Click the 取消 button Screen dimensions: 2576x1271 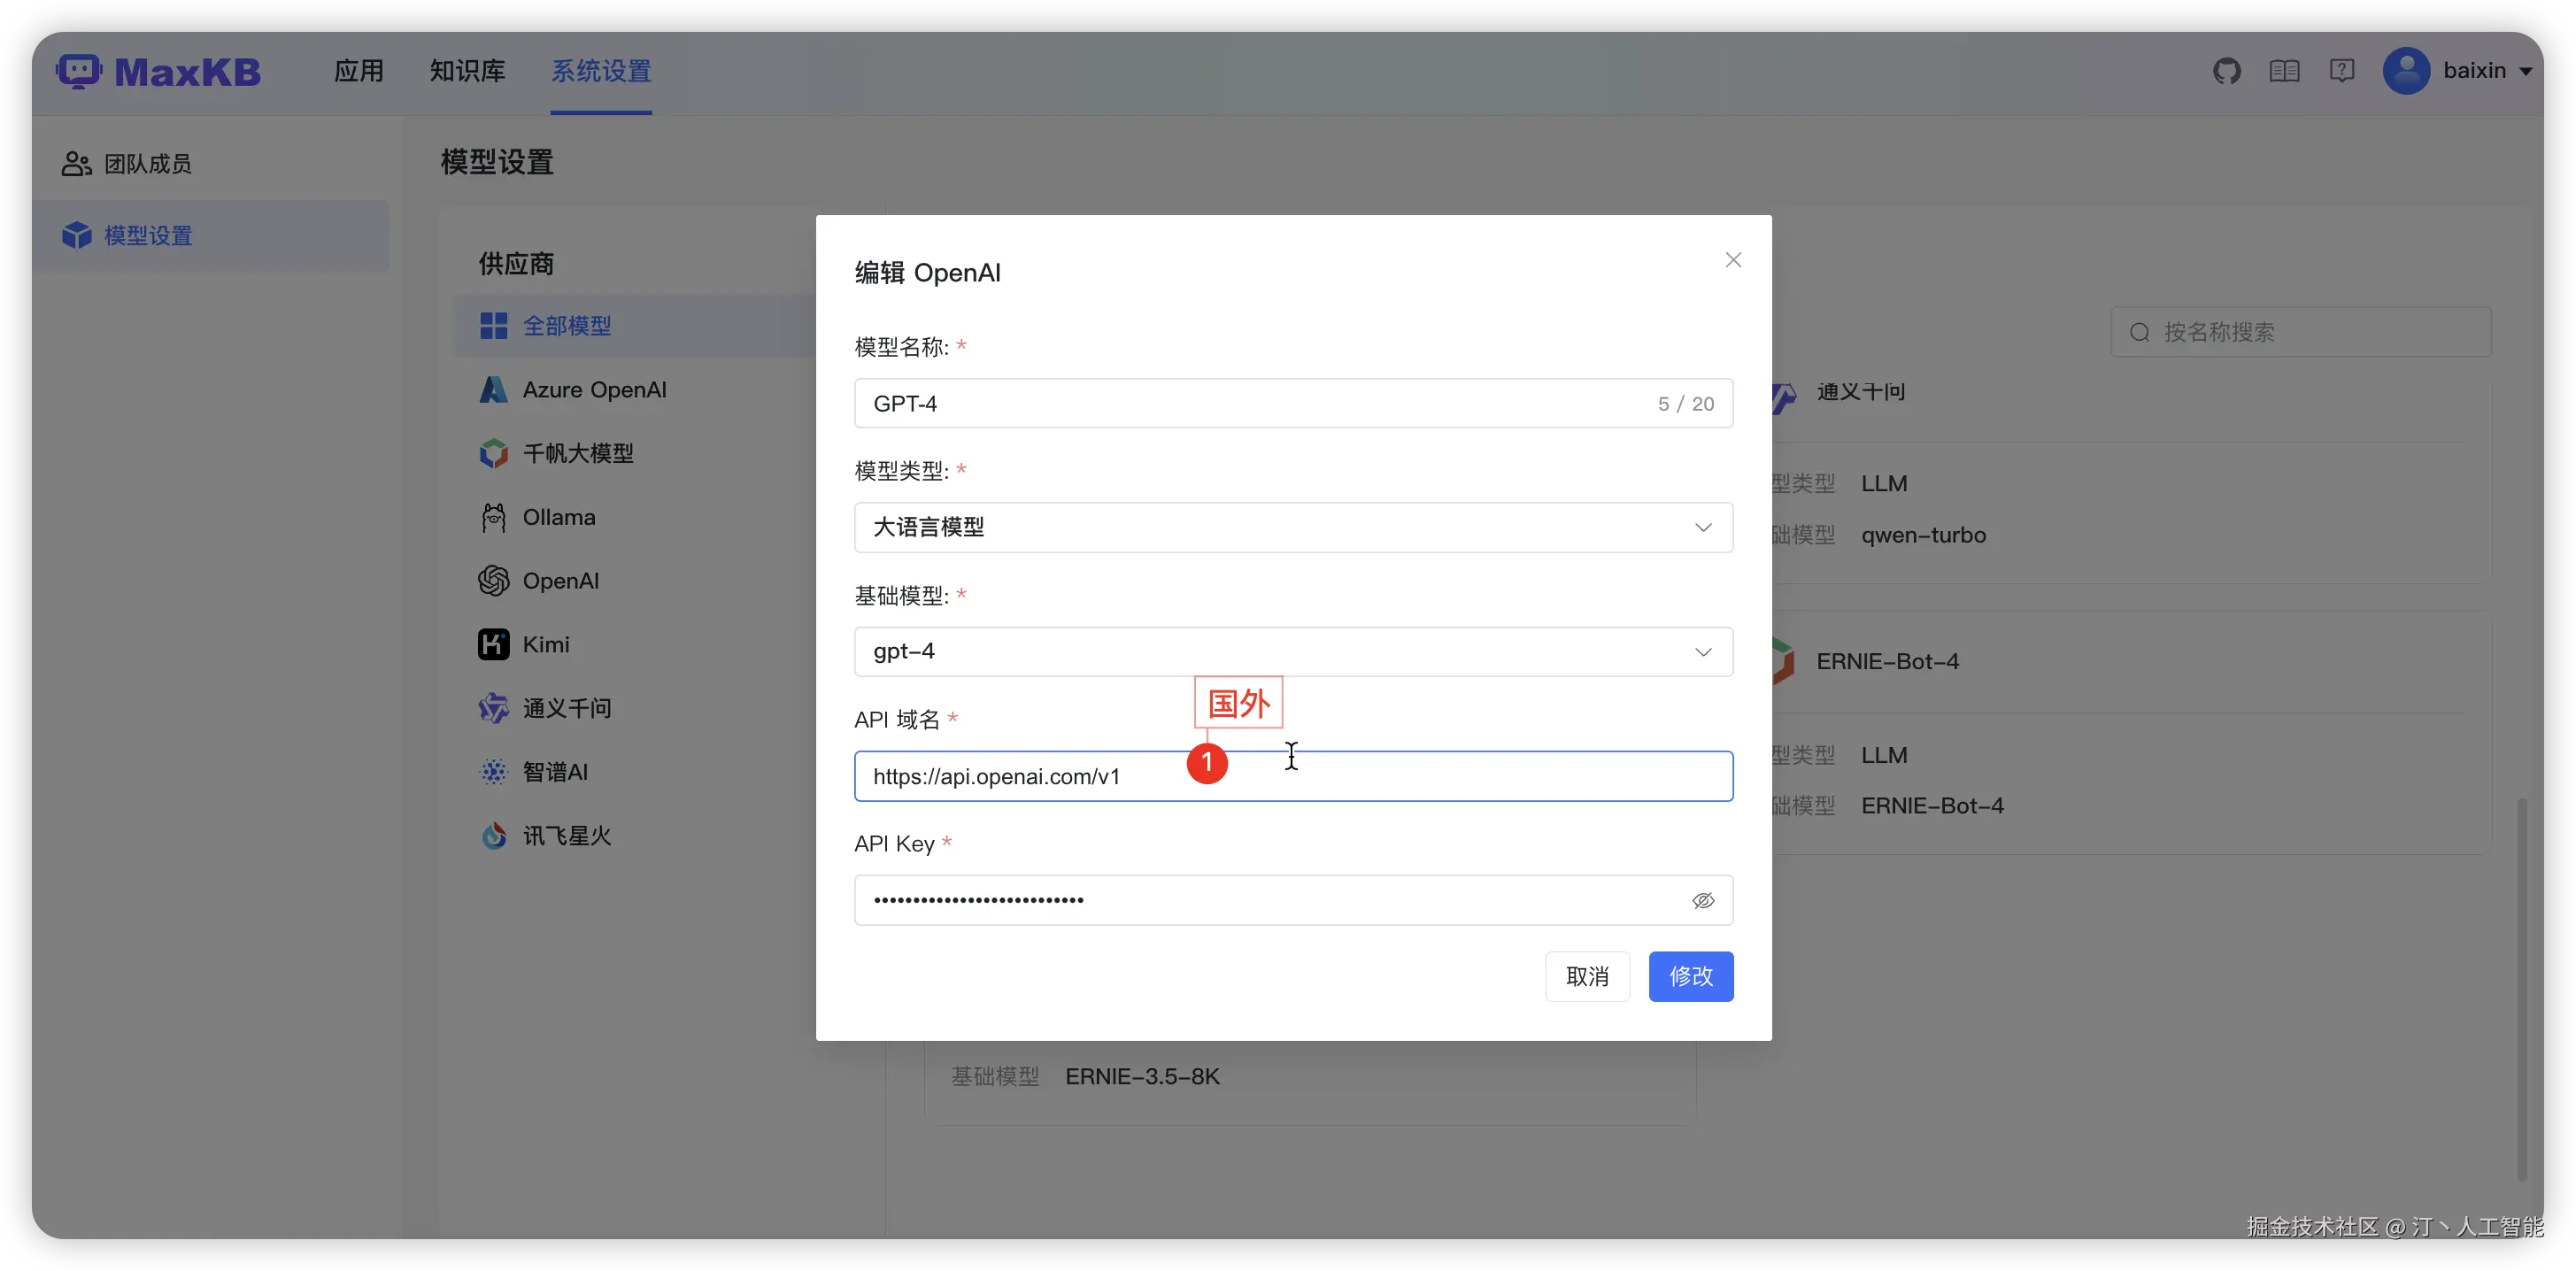coord(1587,976)
